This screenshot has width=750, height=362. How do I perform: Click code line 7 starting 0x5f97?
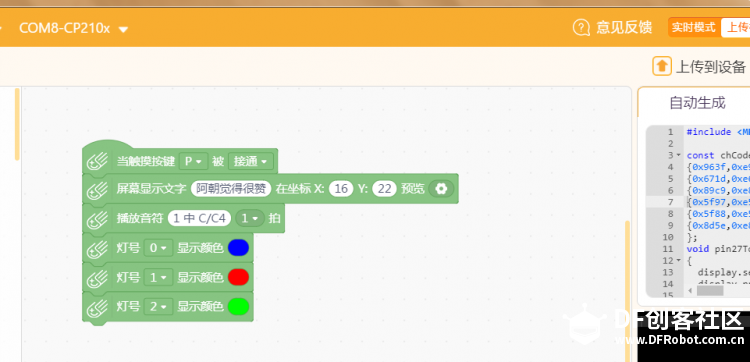tap(718, 202)
